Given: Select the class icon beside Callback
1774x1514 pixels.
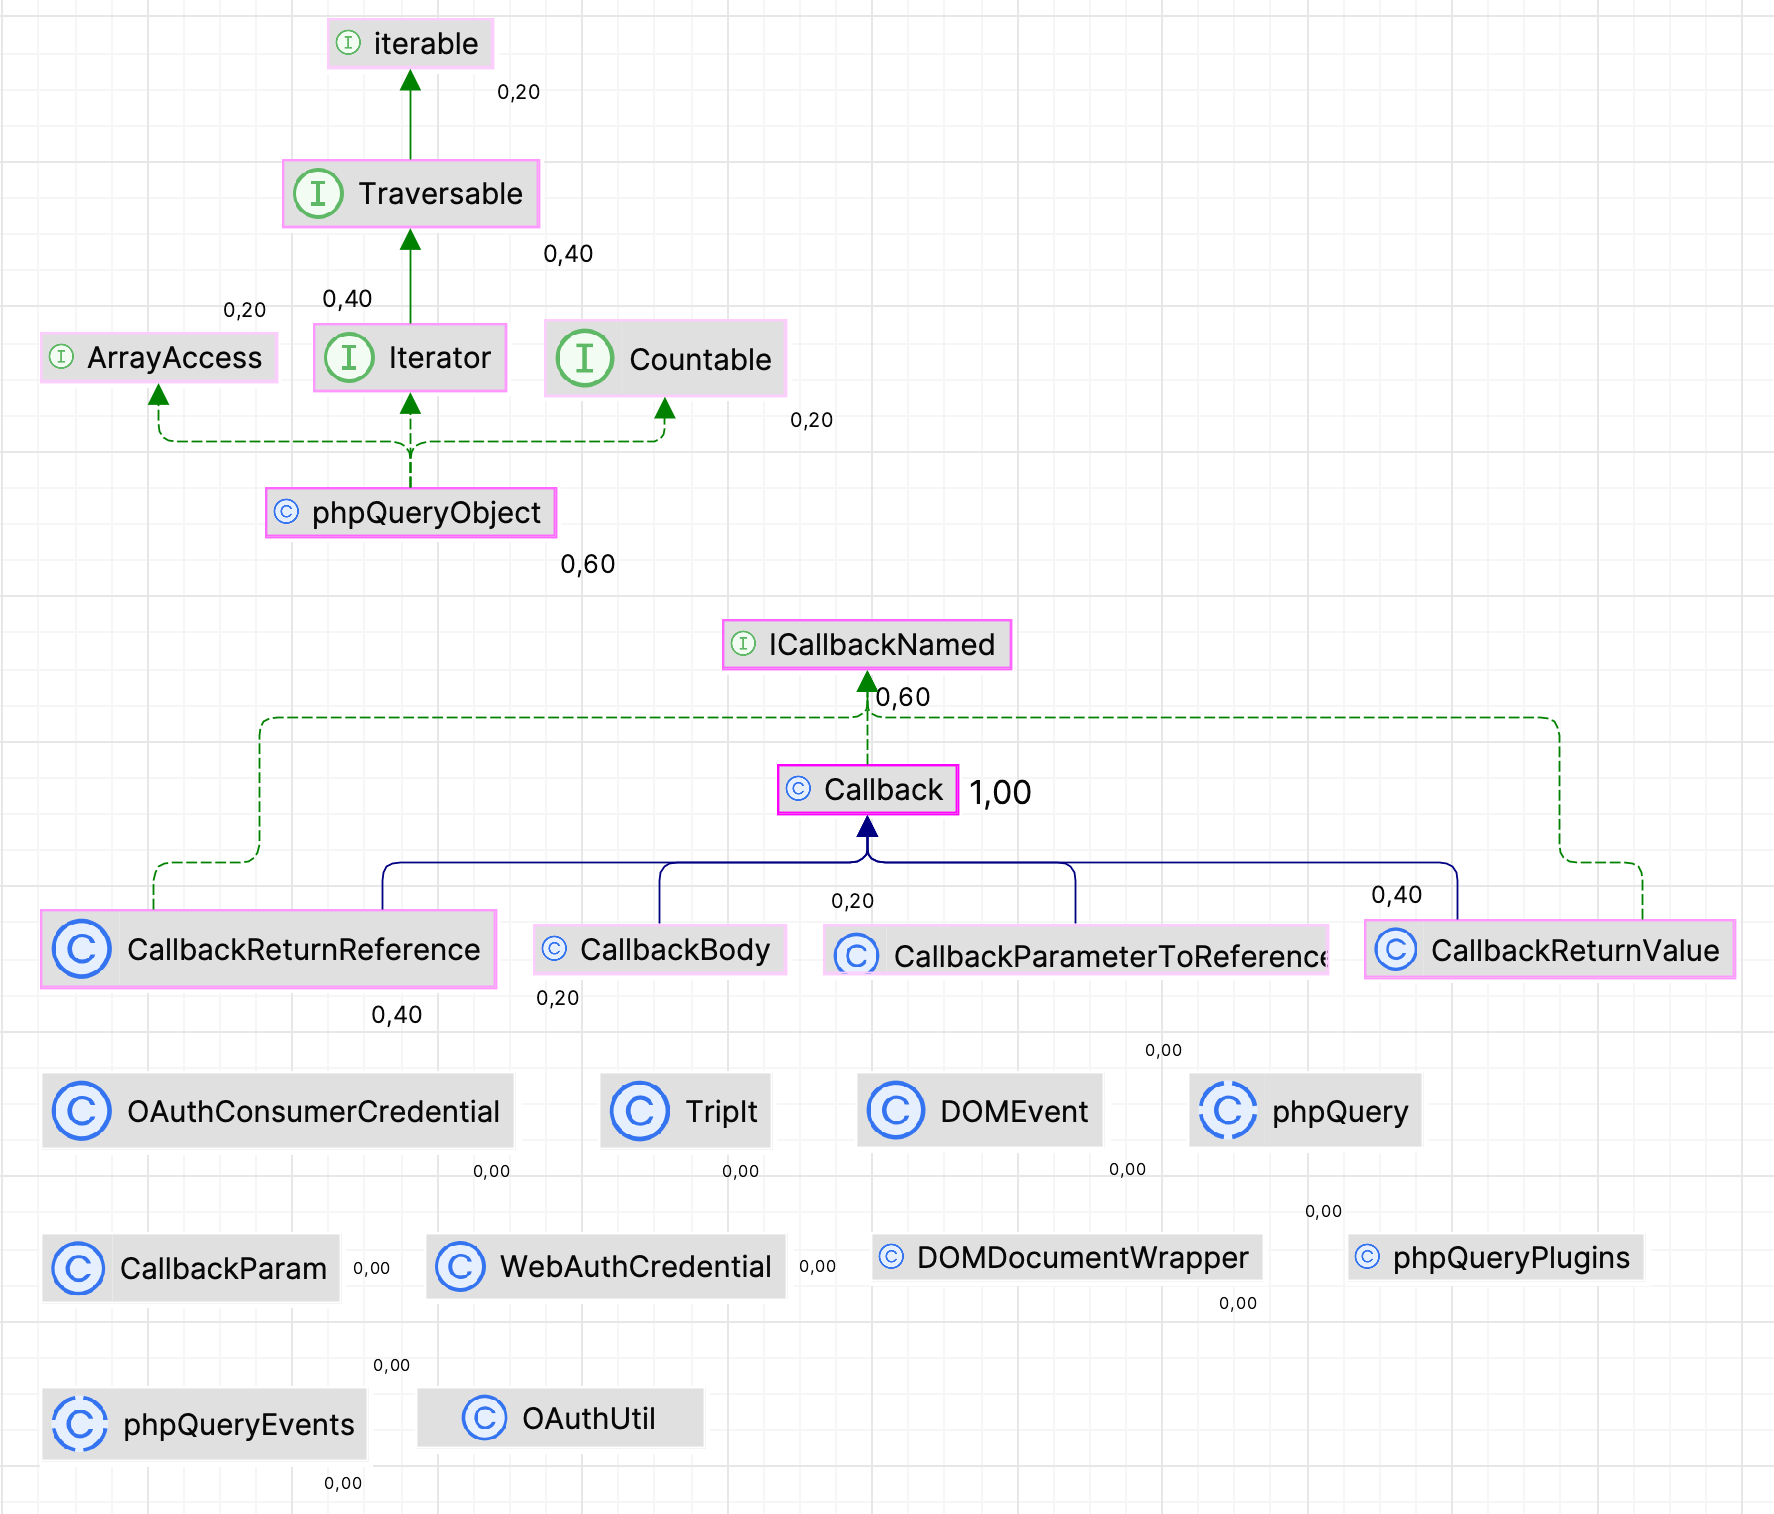Looking at the screenshot, I should click(x=797, y=789).
